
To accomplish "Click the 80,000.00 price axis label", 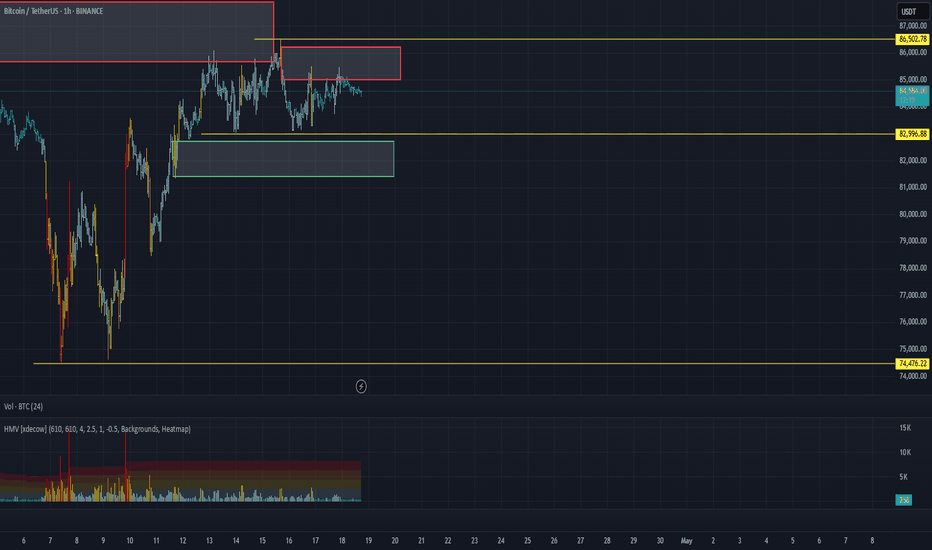I will pos(912,214).
